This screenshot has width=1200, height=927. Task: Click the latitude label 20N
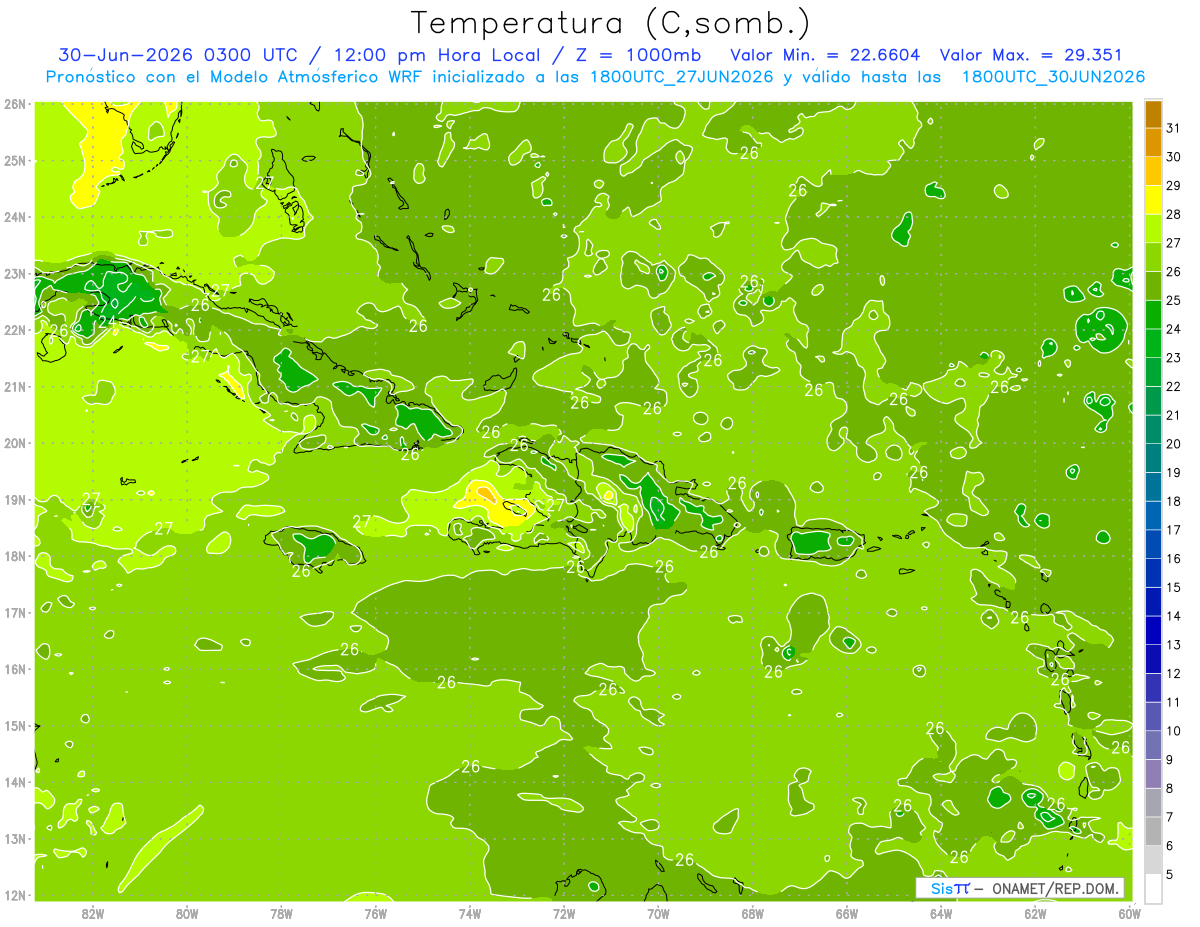point(16,442)
